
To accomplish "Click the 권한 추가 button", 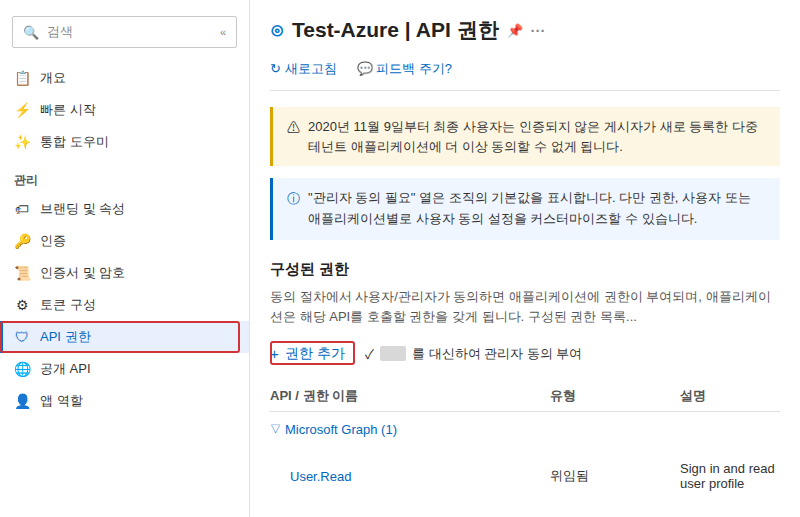I will coord(312,353).
